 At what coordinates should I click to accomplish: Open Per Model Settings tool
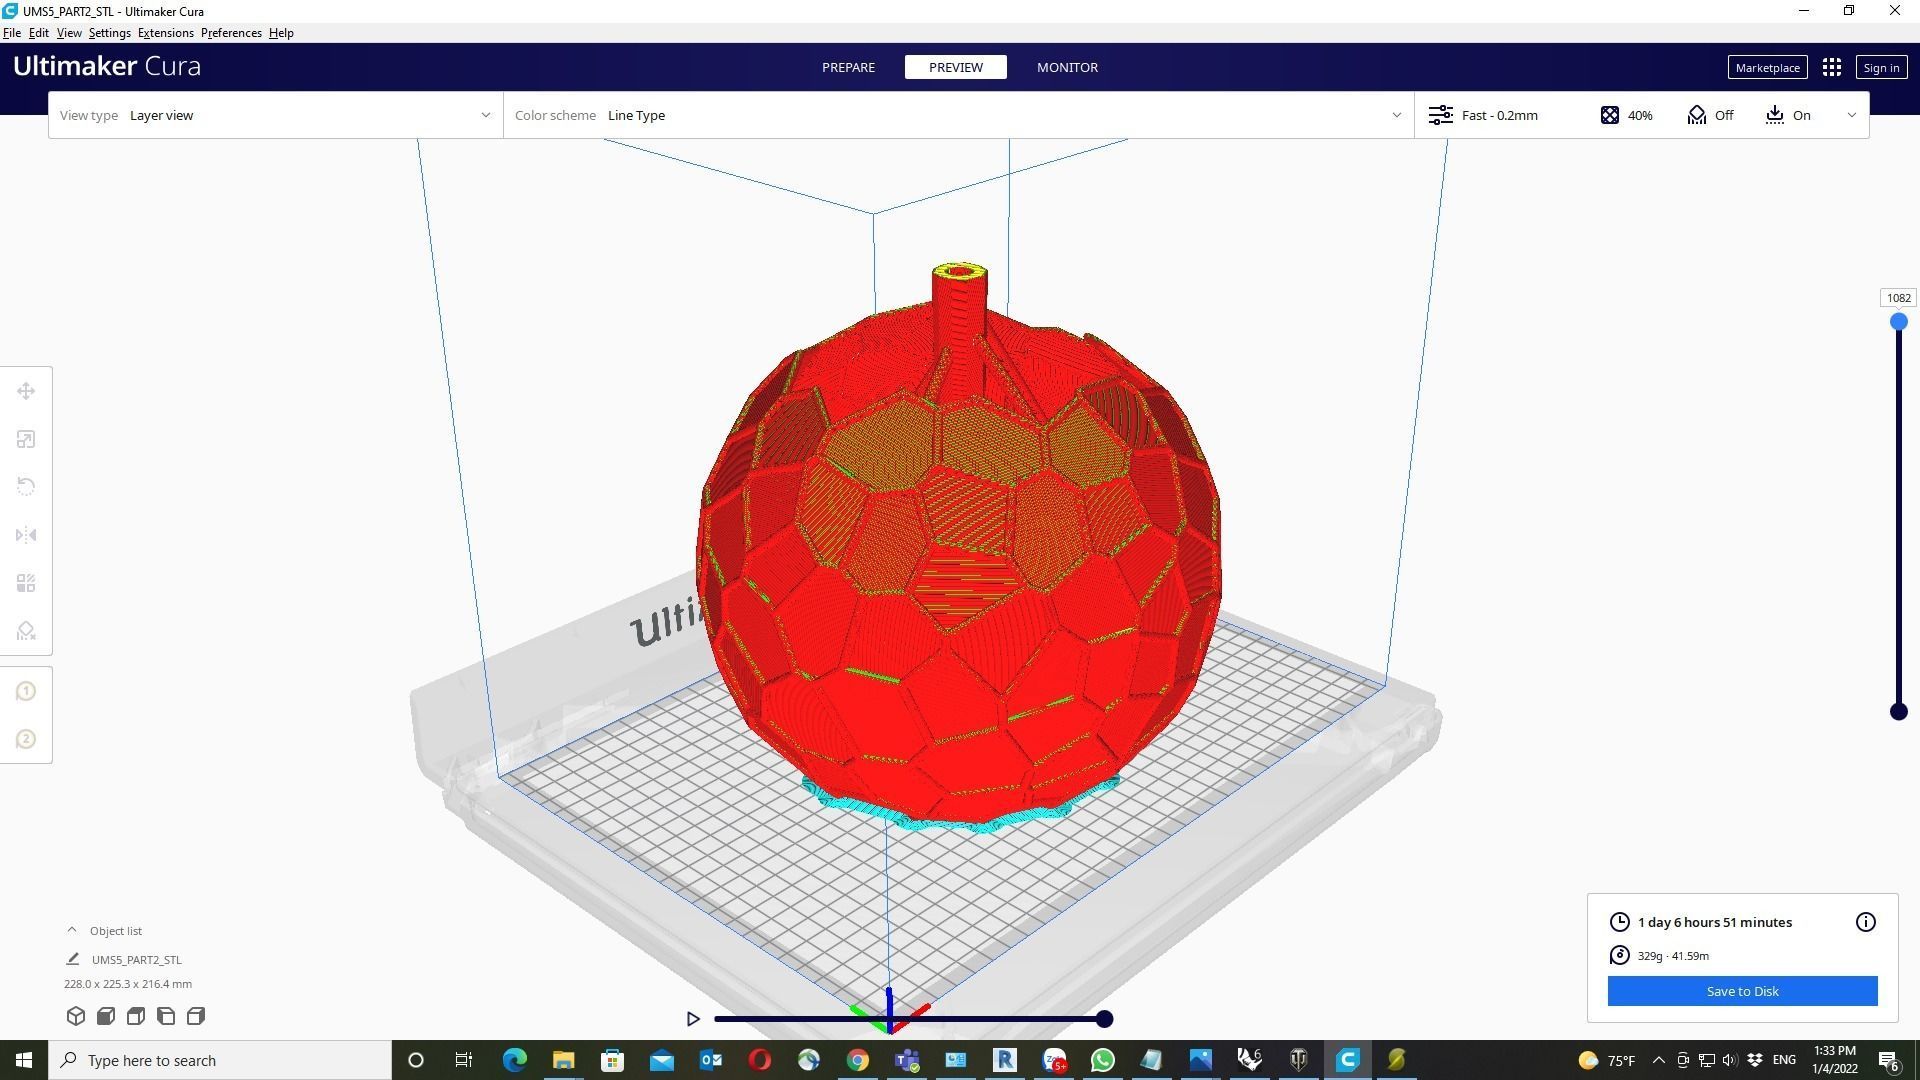coord(26,583)
